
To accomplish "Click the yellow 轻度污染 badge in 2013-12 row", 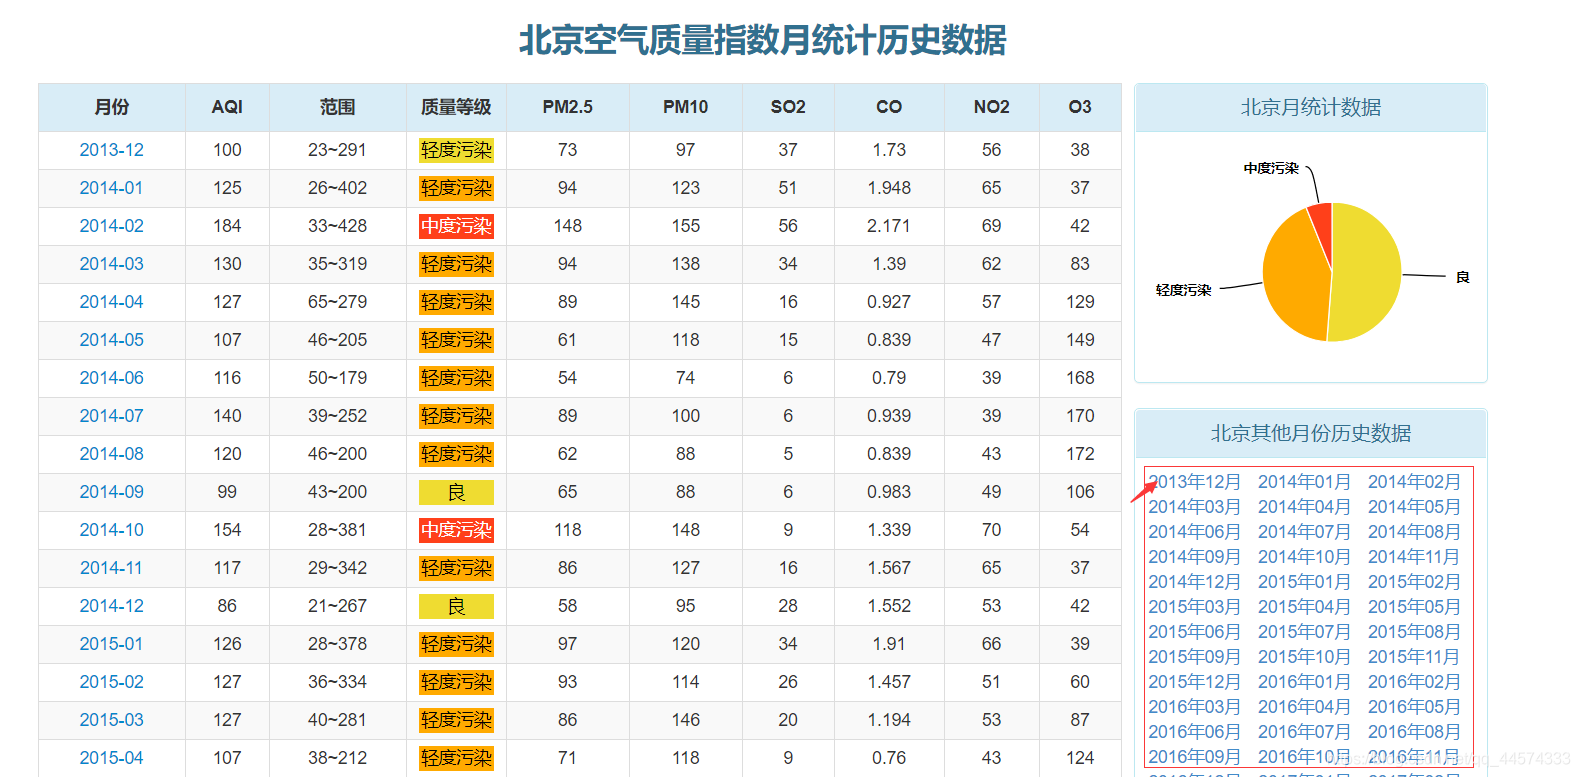I will (456, 150).
